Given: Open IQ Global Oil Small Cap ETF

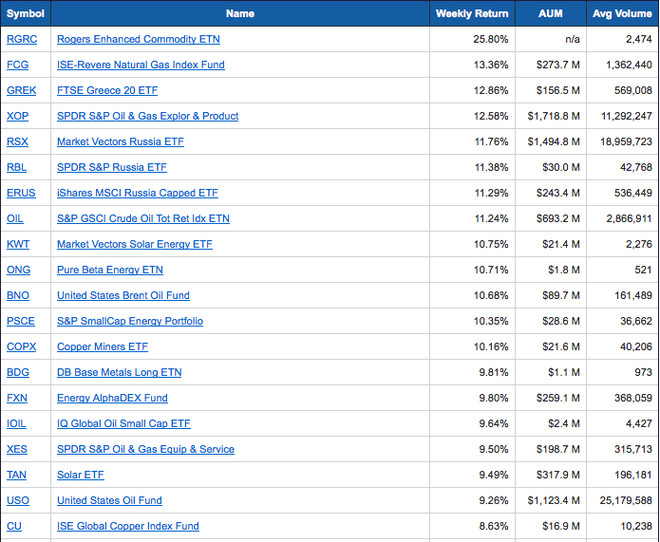Looking at the screenshot, I should pos(124,424).
